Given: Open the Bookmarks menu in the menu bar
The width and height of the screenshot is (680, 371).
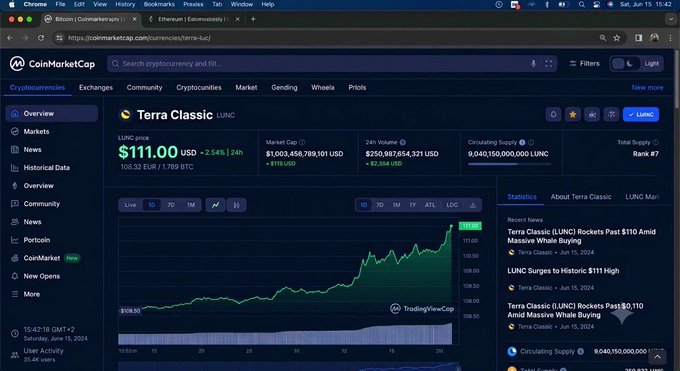Looking at the screenshot, I should tap(159, 4).
